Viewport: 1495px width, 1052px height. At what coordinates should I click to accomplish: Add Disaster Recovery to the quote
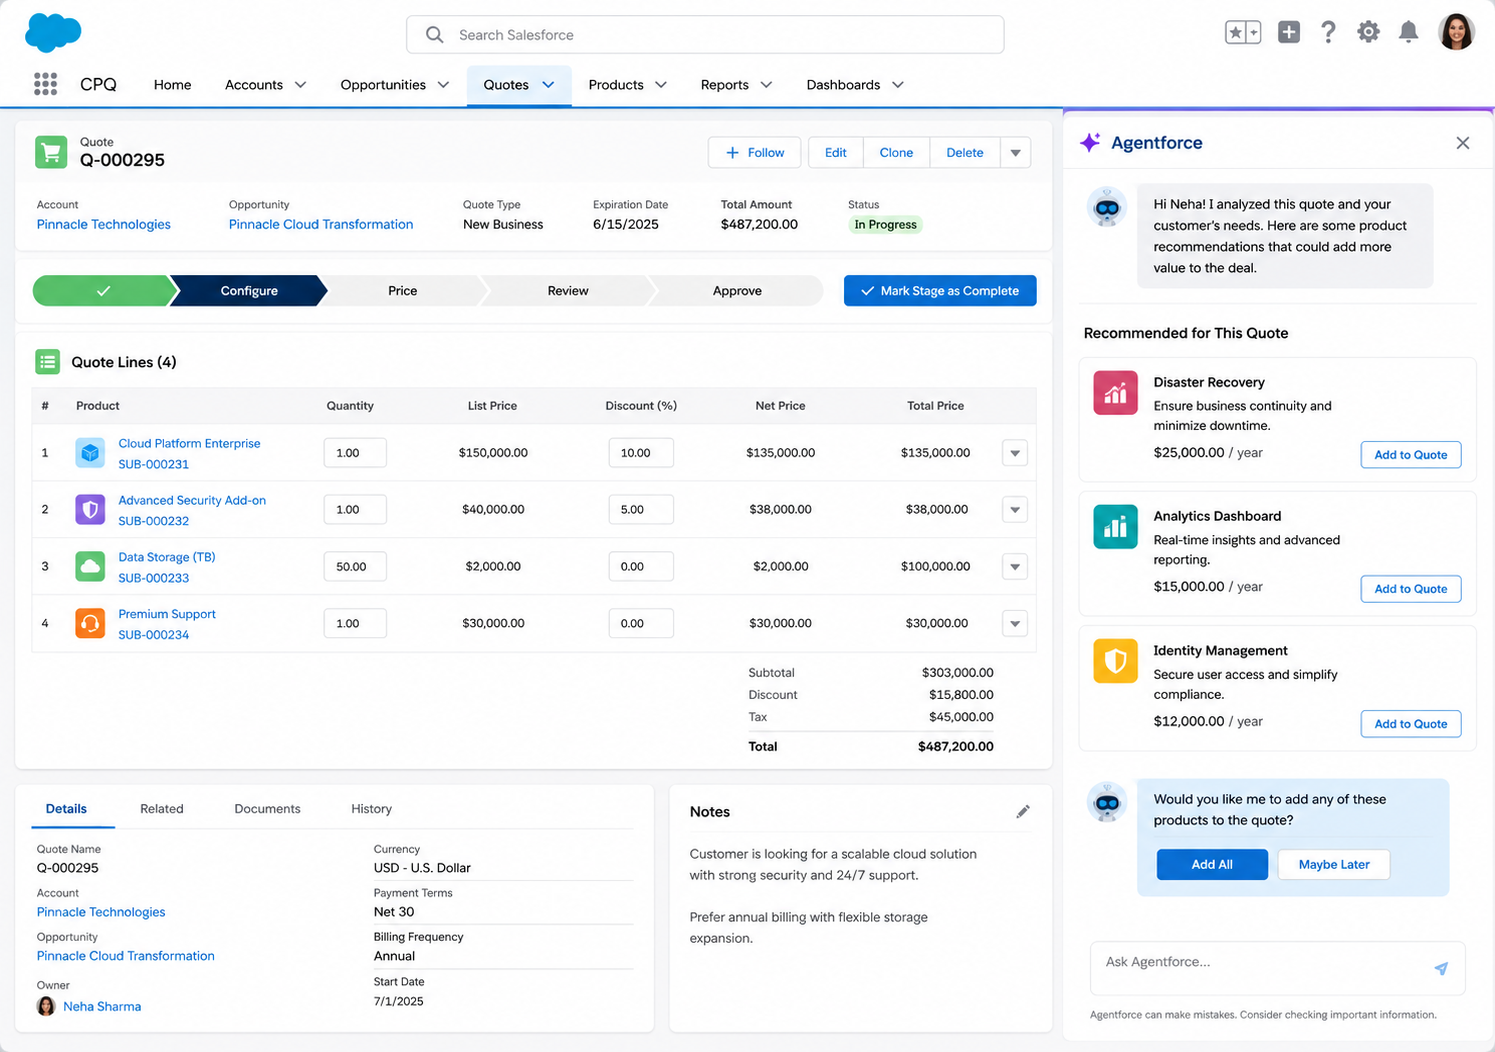point(1411,455)
